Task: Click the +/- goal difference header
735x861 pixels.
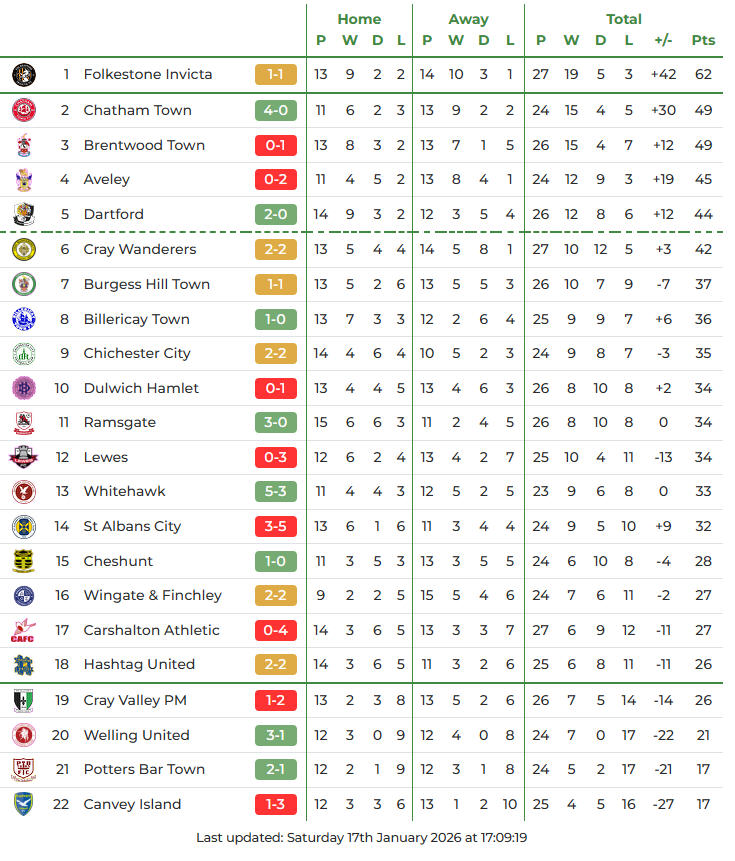Action: (663, 40)
